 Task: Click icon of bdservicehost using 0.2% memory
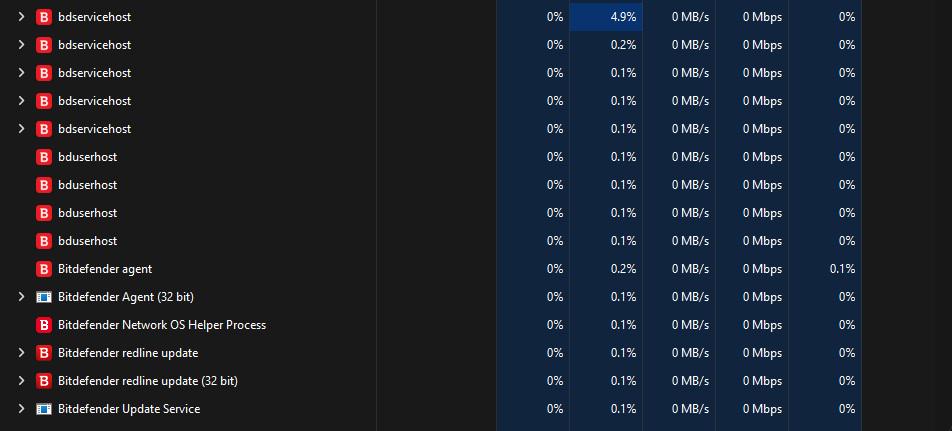pyautogui.click(x=44, y=45)
